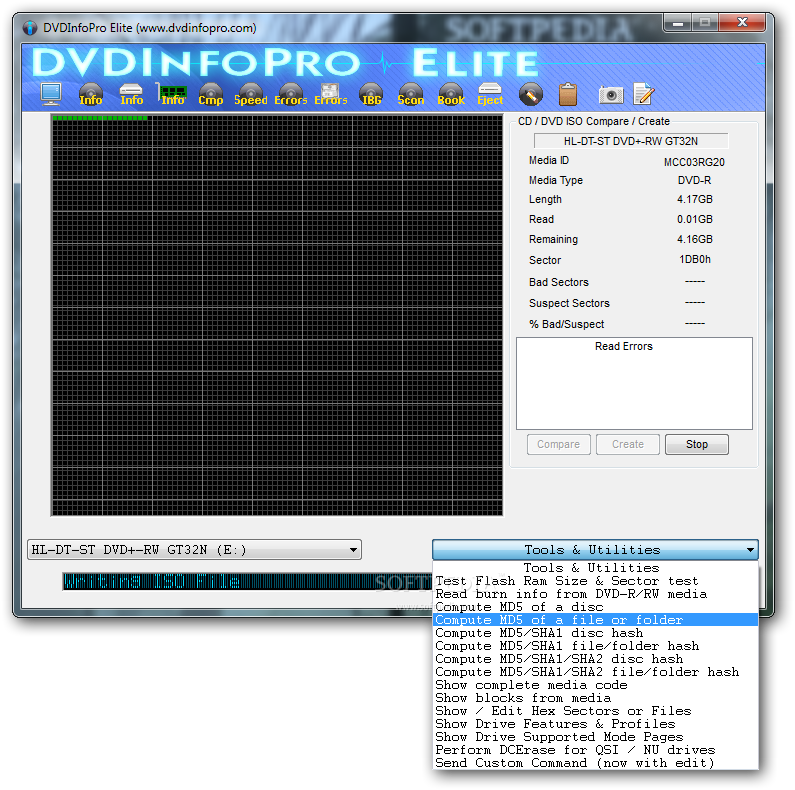This screenshot has height=790, width=795.
Task: Click the Read Errors list box
Action: (x=634, y=384)
